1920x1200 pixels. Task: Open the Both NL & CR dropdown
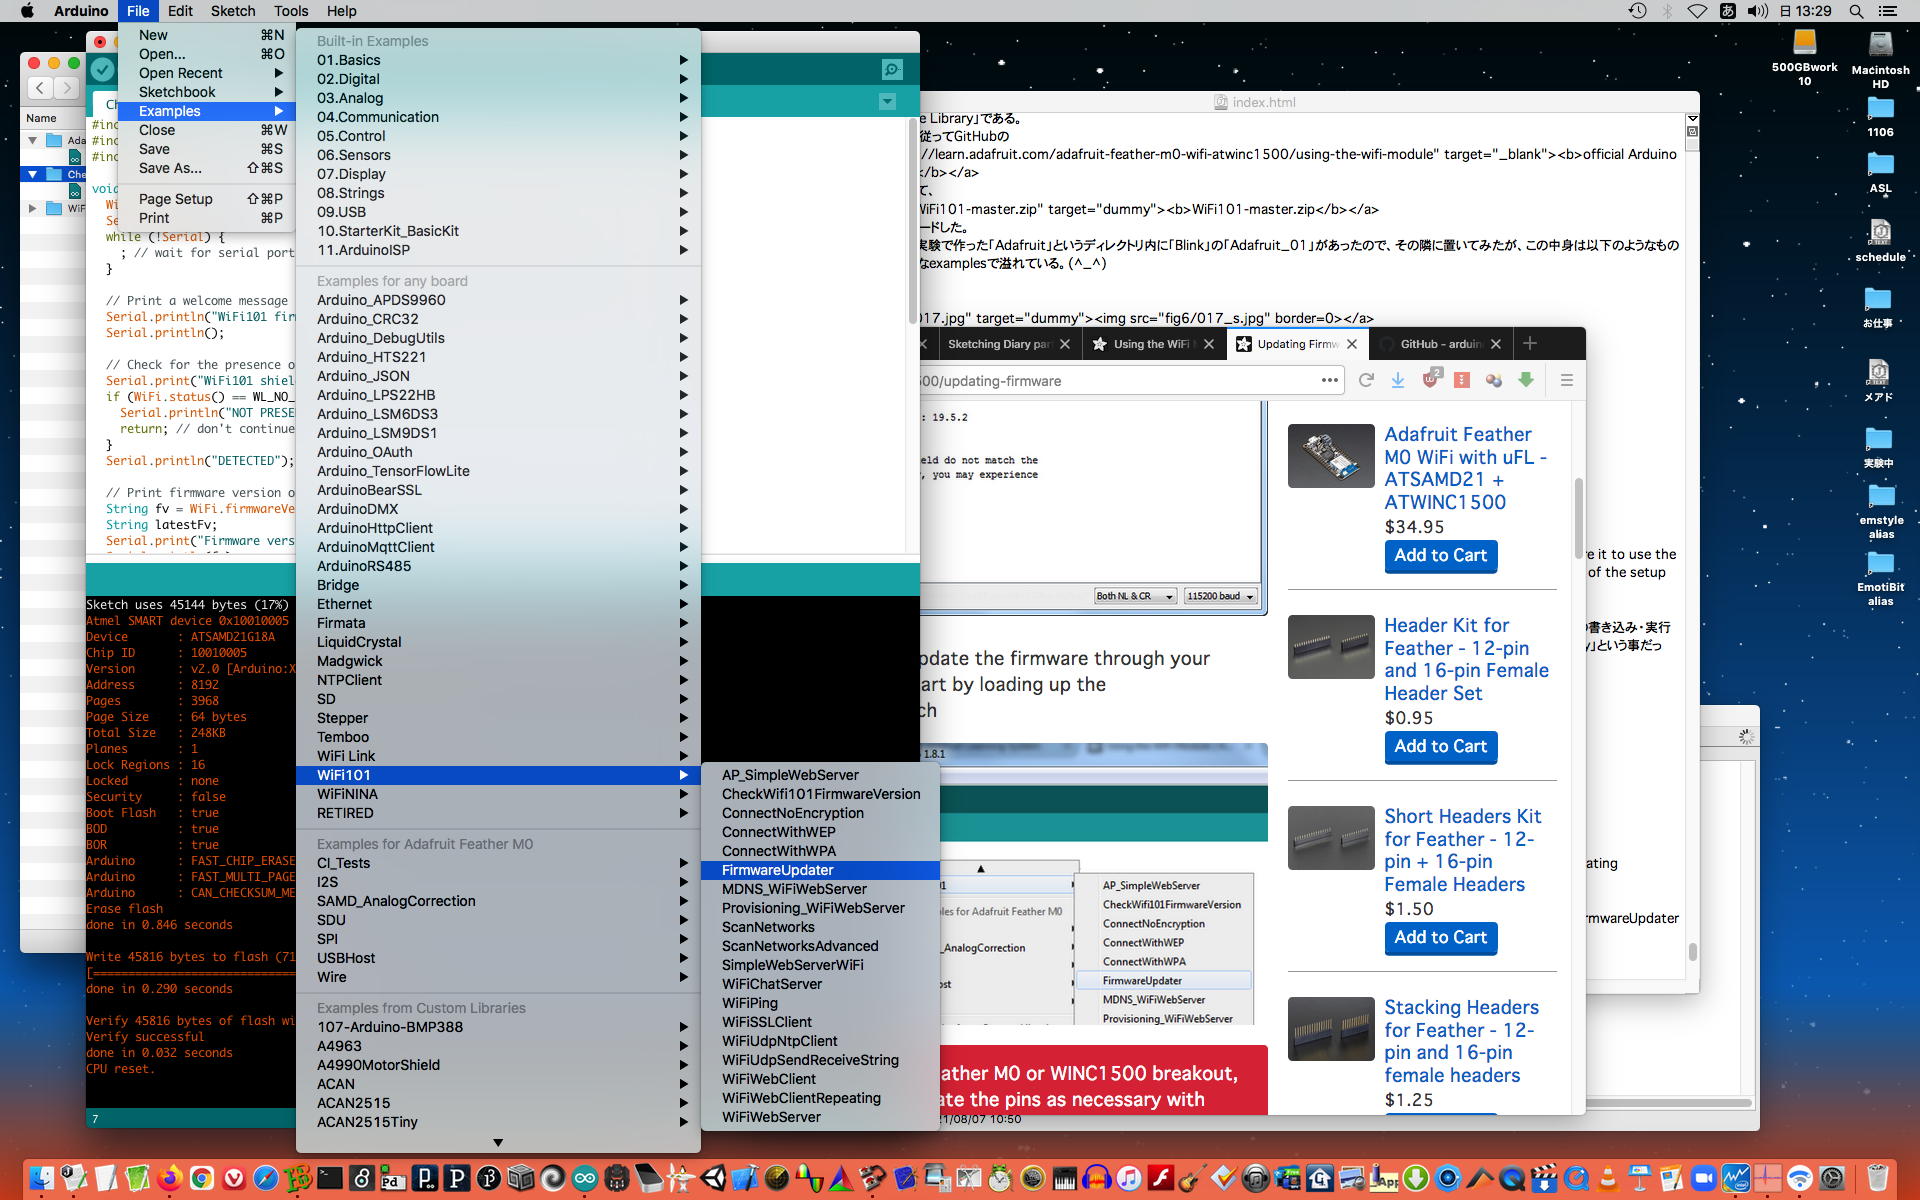[x=1134, y=596]
